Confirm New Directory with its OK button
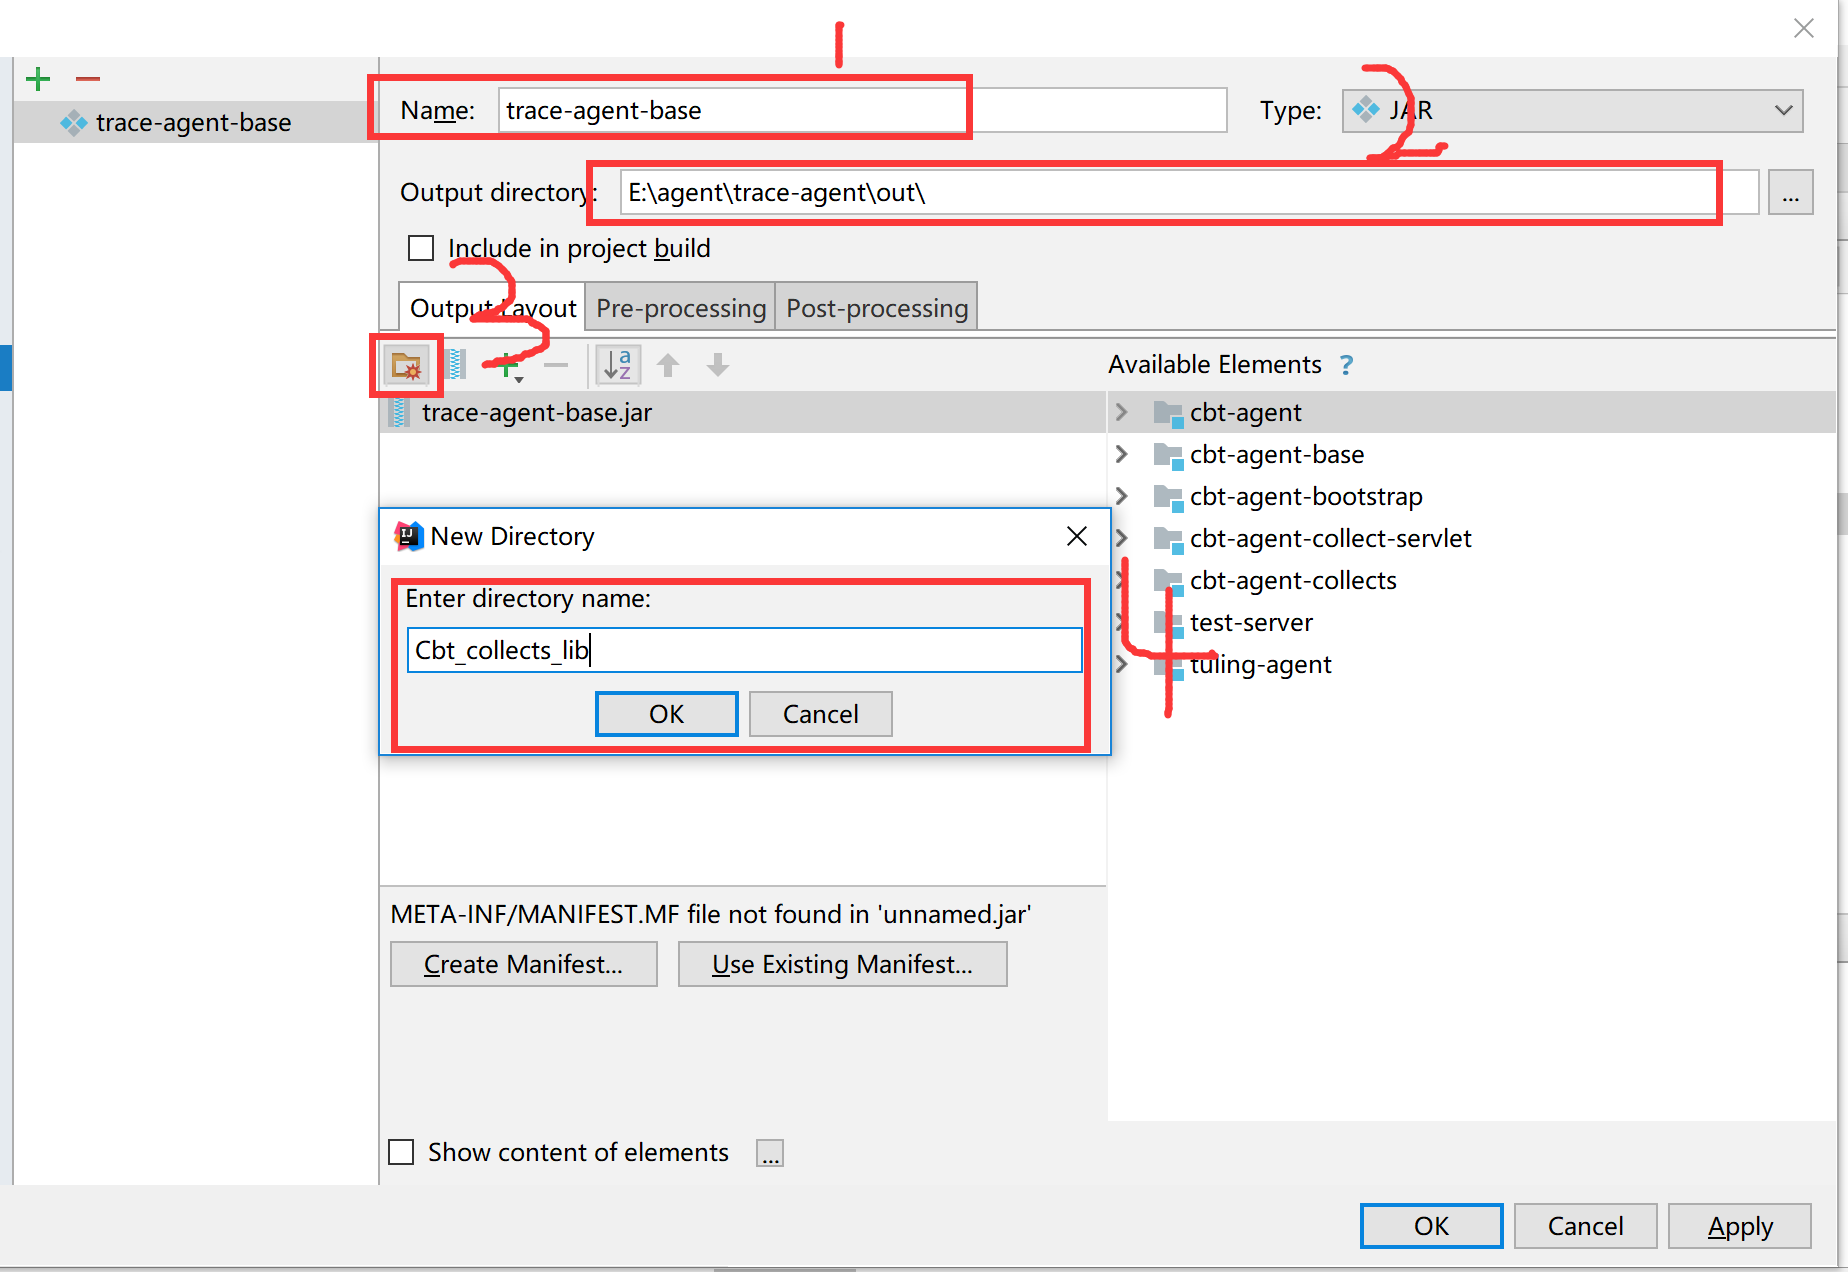 point(666,714)
